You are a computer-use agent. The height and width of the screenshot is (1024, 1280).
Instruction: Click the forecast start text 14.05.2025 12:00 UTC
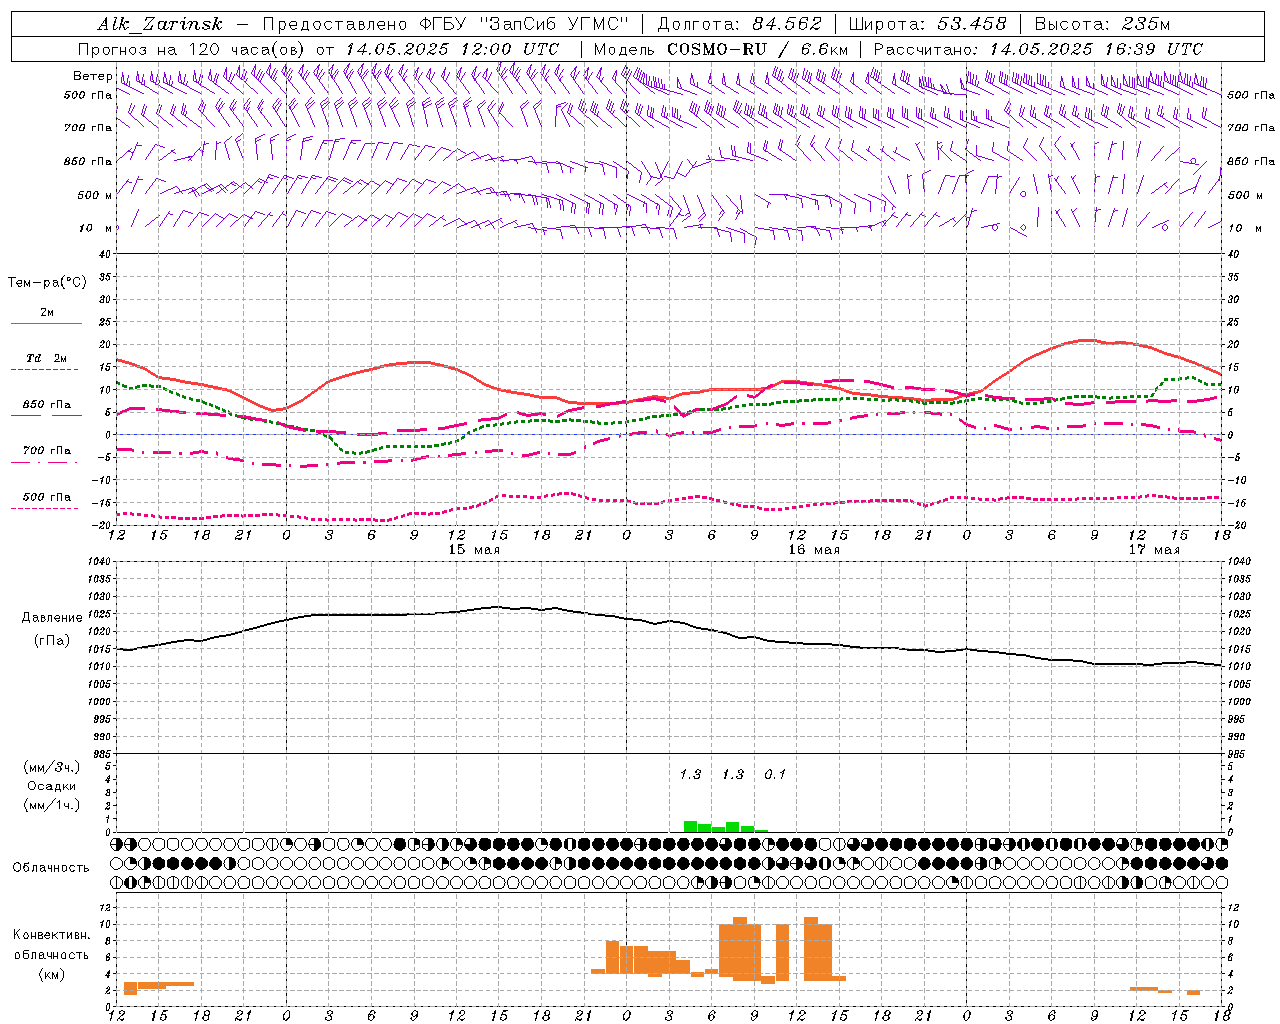coord(452,49)
